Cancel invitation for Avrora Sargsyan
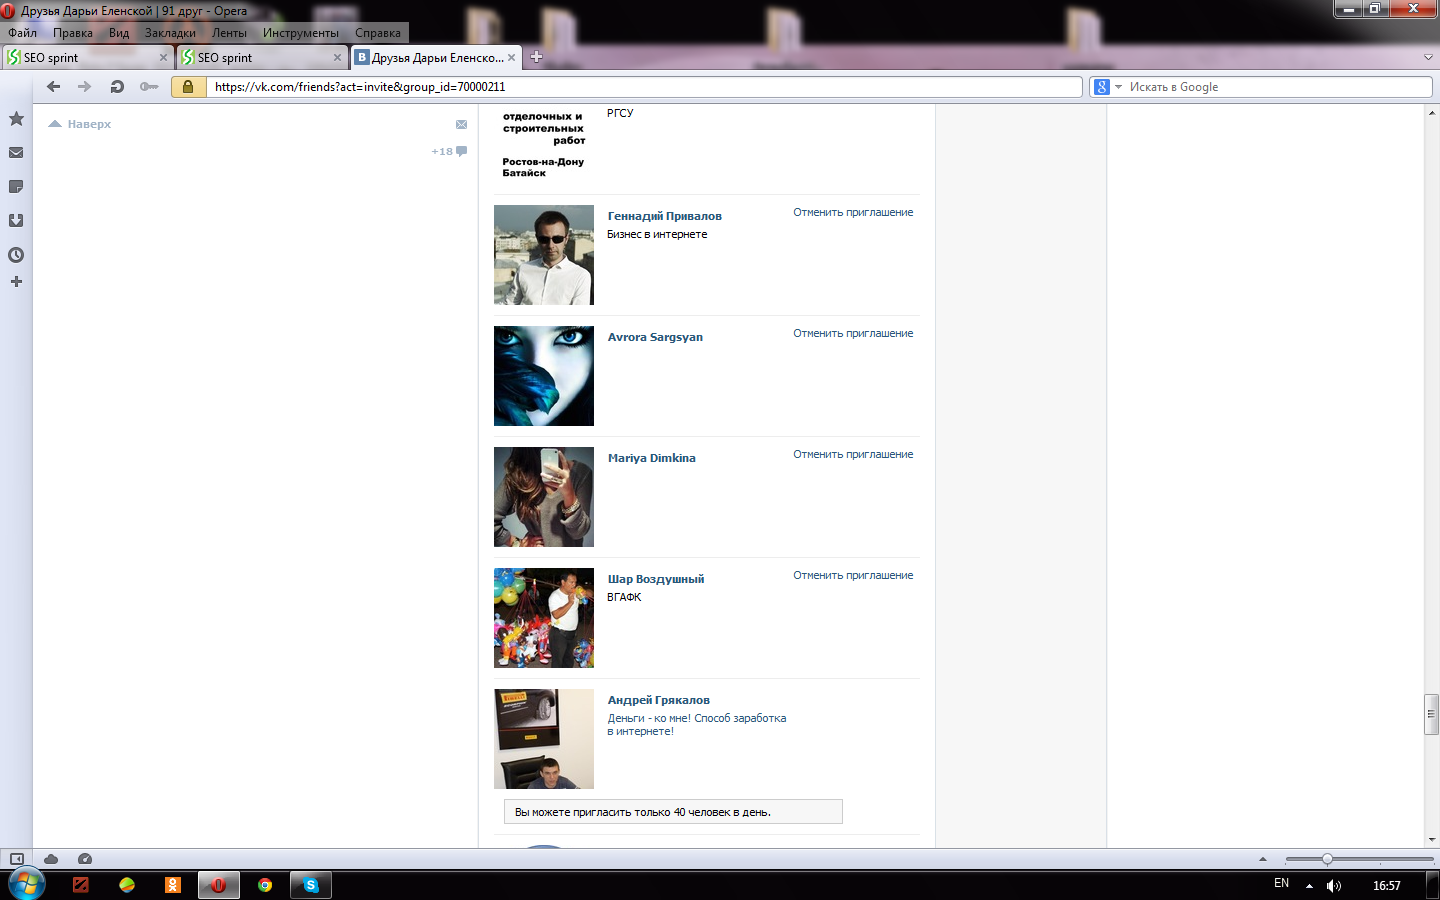This screenshot has height=900, width=1440. (853, 333)
